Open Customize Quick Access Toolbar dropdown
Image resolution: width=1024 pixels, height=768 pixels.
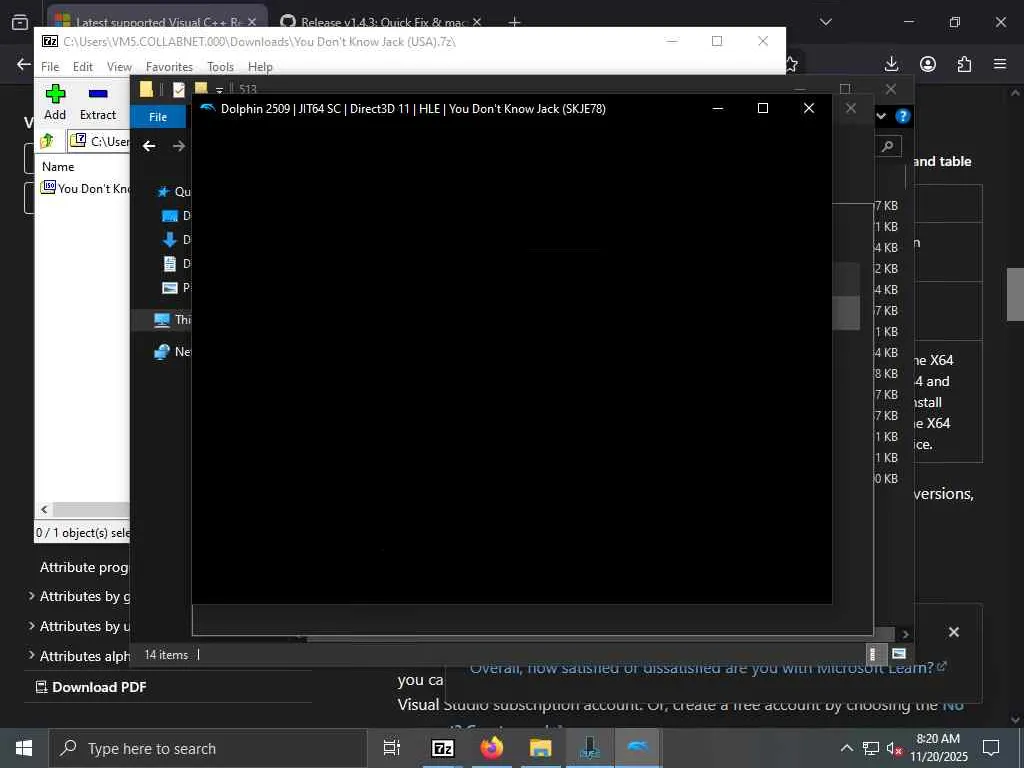coord(219,90)
